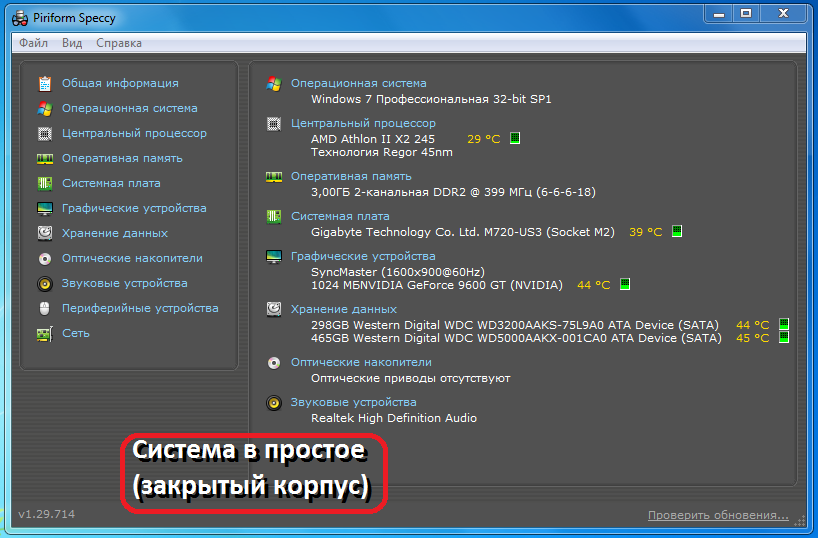Open Звуковые устройства heading link in summary
This screenshot has height=540, width=818.
[353, 403]
